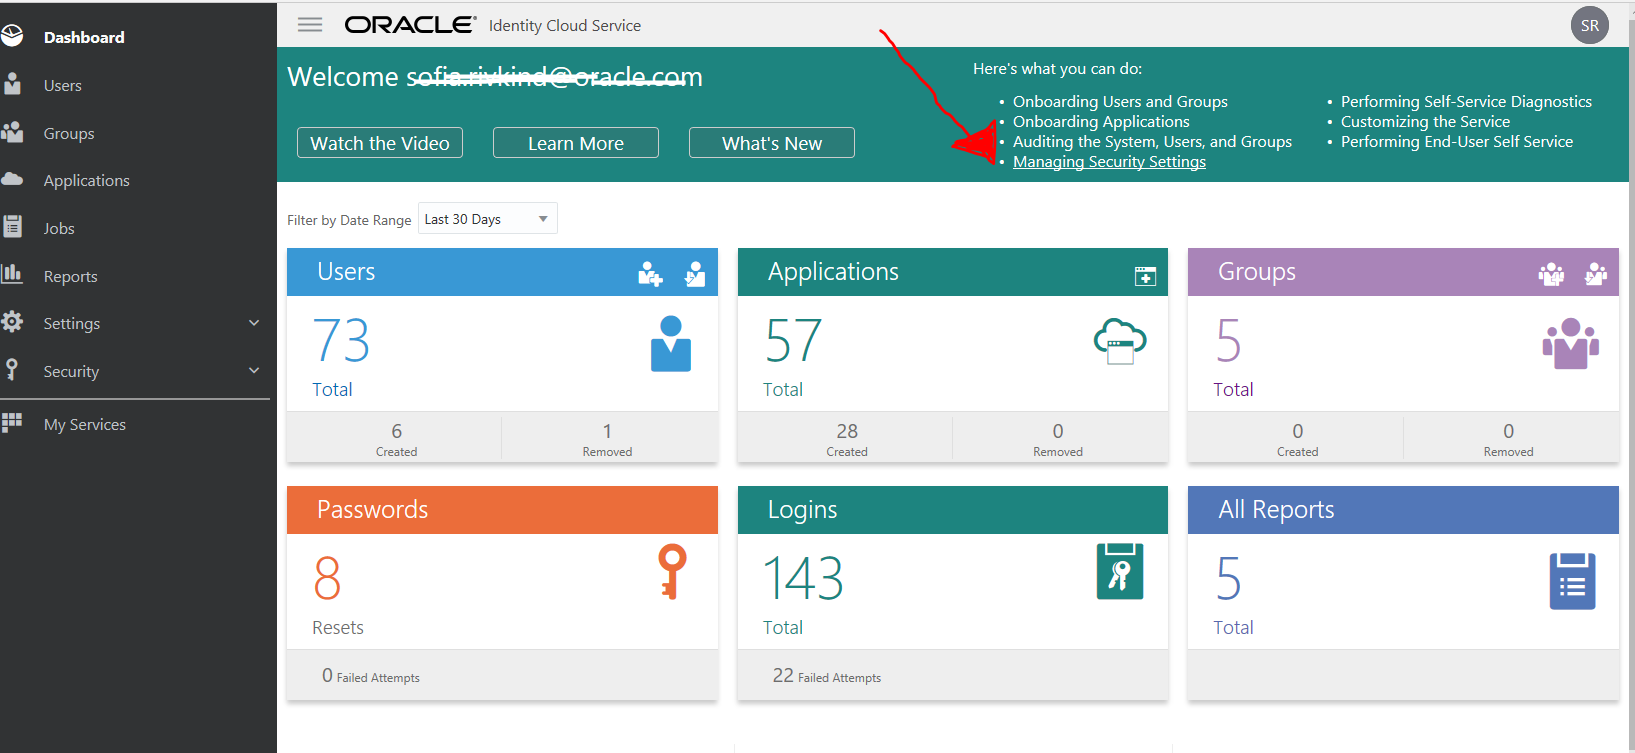The height and width of the screenshot is (753, 1635).
Task: Open Auditing the System, Users, and Groups link
Action: click(x=1152, y=142)
